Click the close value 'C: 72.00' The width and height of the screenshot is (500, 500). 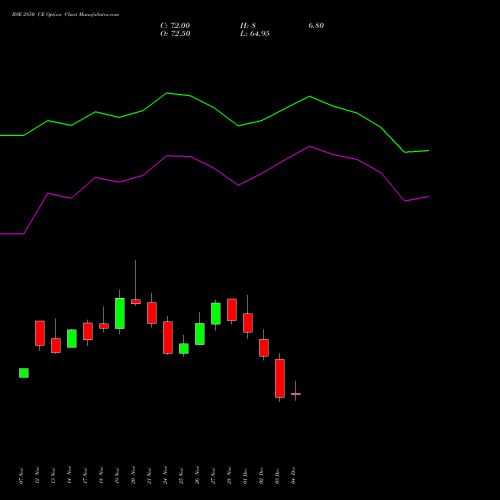[x=175, y=26]
